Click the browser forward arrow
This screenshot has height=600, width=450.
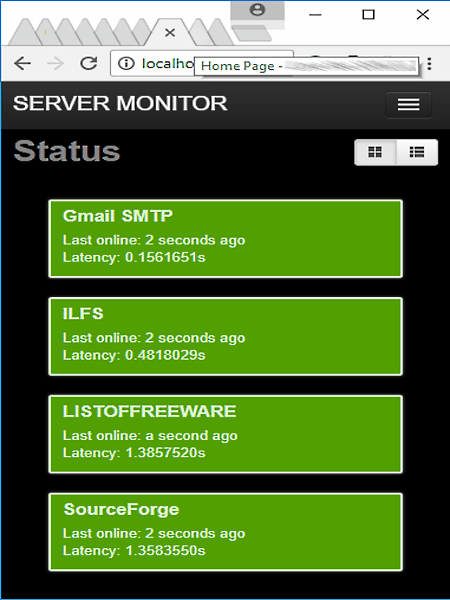55,64
